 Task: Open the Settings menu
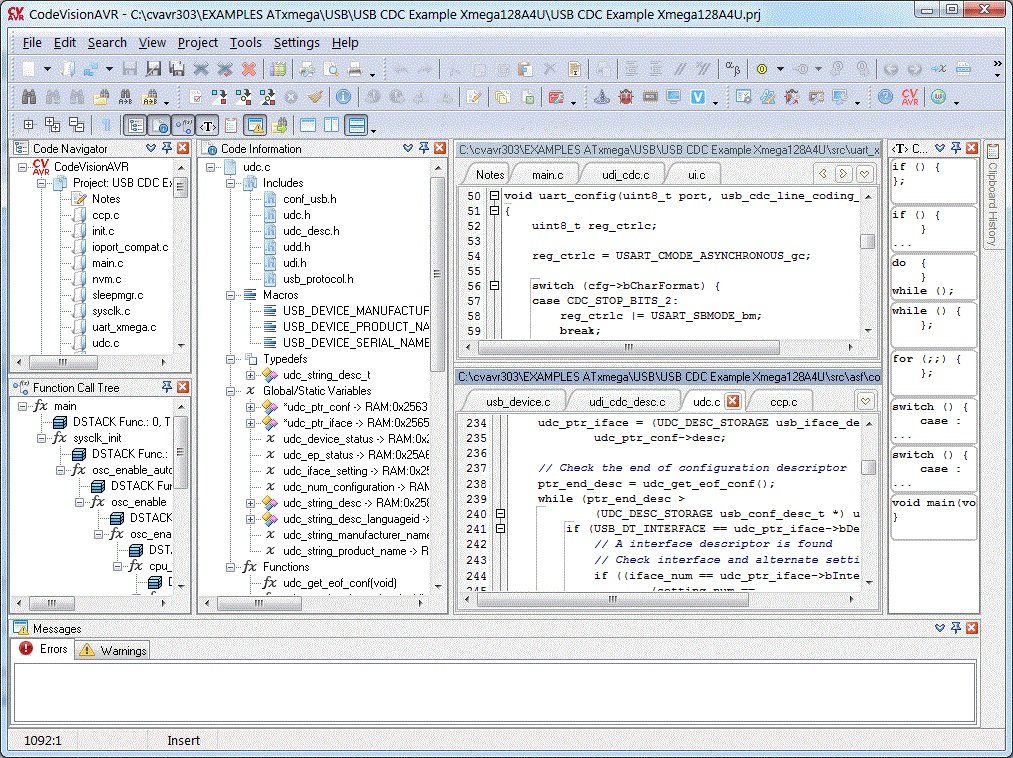click(x=297, y=43)
